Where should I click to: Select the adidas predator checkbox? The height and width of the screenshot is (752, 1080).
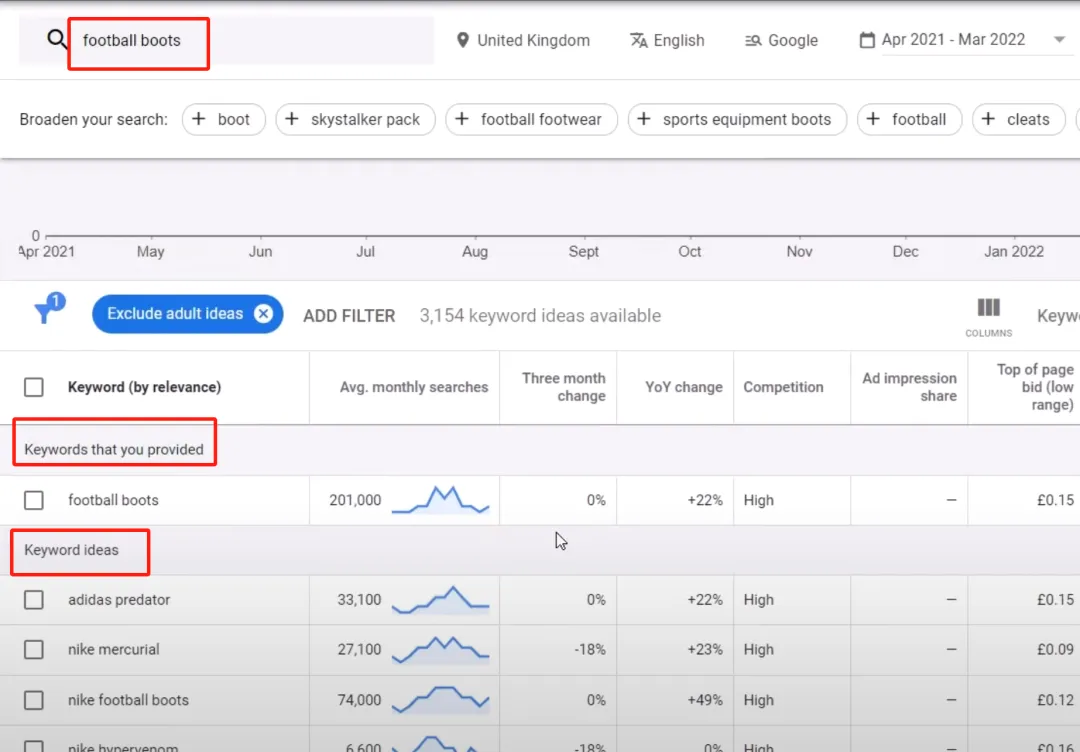[x=34, y=600]
